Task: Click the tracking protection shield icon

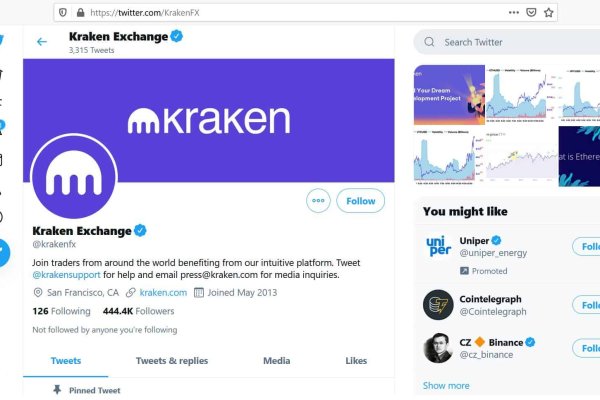Action: coord(64,12)
